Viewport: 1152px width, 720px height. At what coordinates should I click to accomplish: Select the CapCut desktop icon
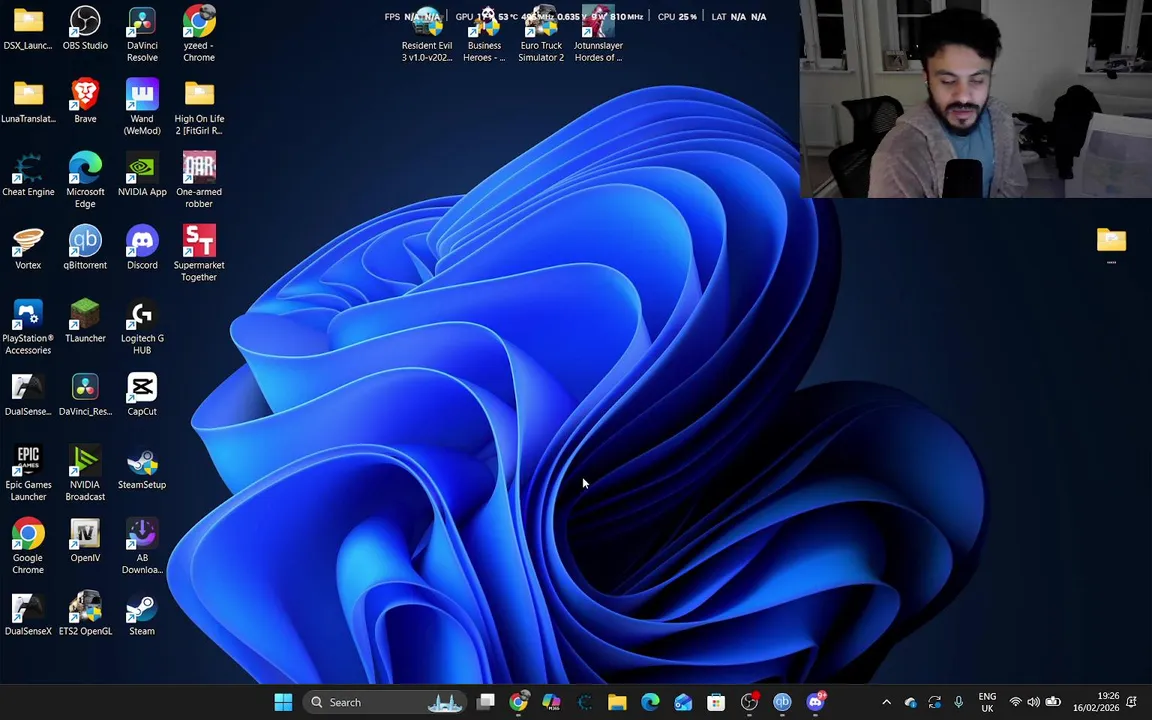[x=142, y=395]
